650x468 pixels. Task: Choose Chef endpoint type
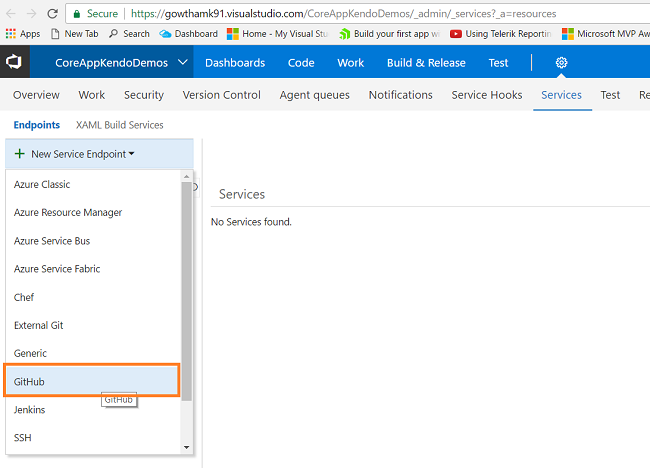click(x=93, y=297)
